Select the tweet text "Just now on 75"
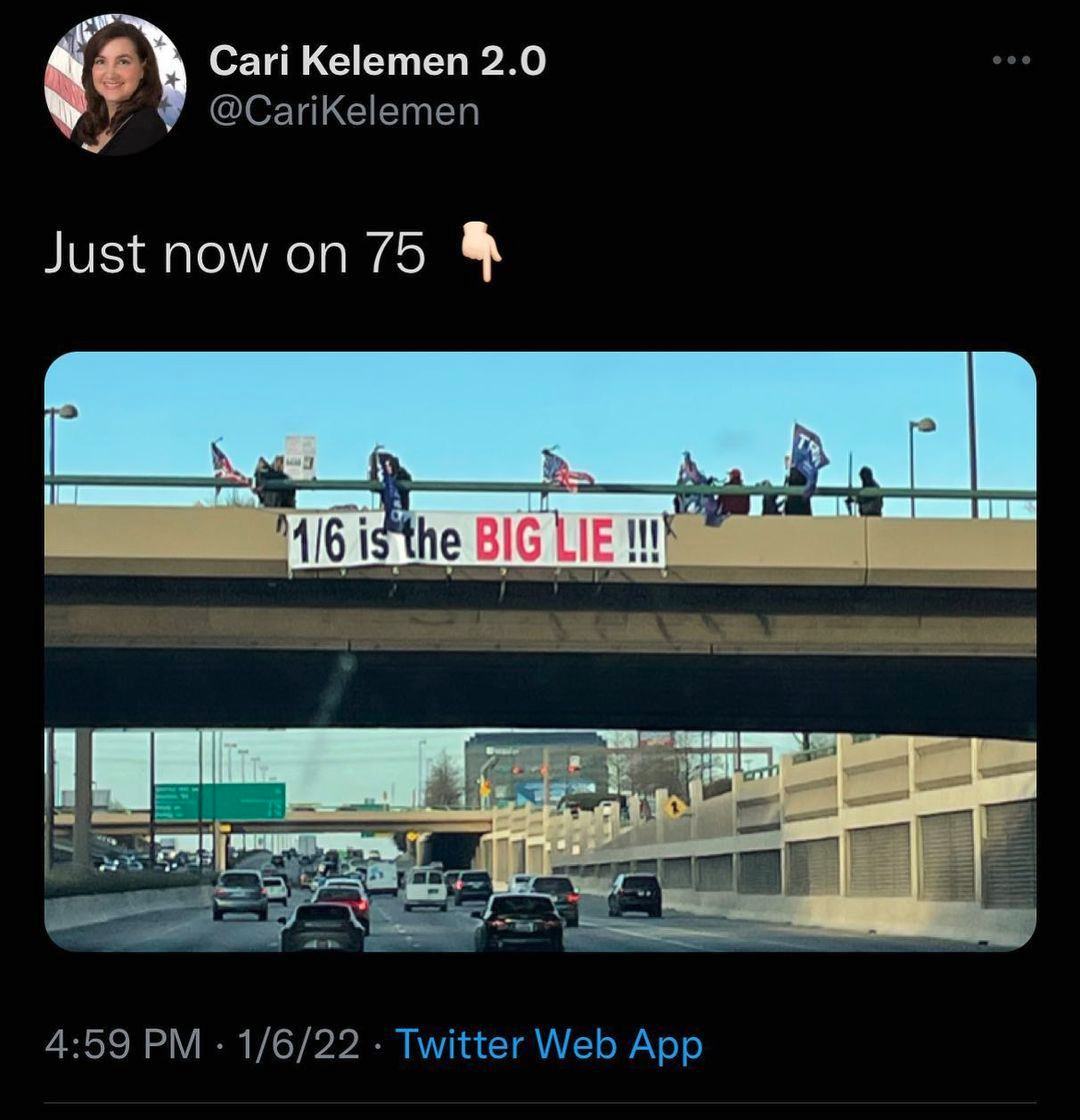Image resolution: width=1080 pixels, height=1120 pixels. point(235,253)
